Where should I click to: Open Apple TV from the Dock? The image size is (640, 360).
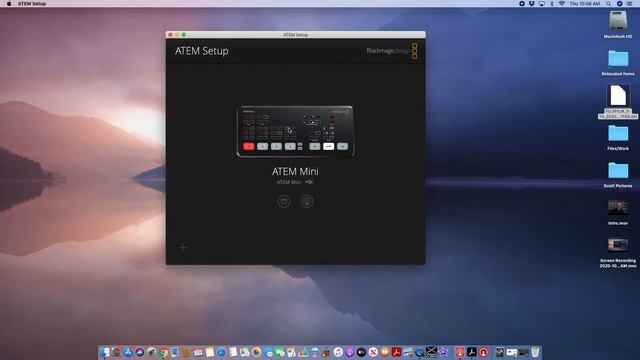coord(361,352)
